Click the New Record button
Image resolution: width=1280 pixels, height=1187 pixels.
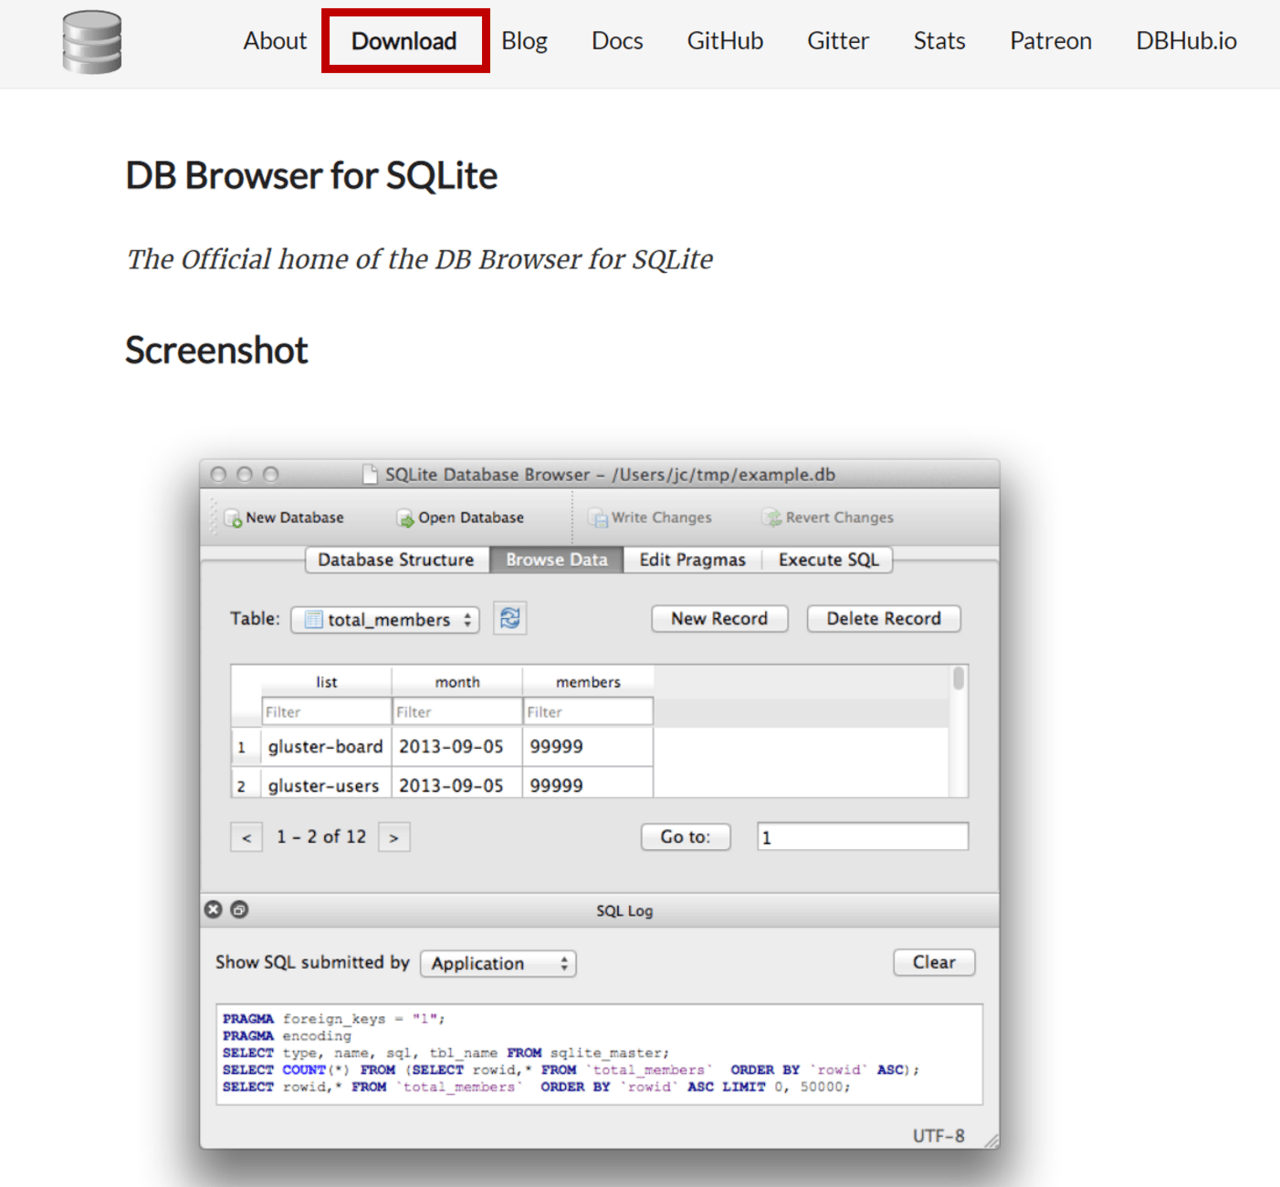tap(720, 619)
